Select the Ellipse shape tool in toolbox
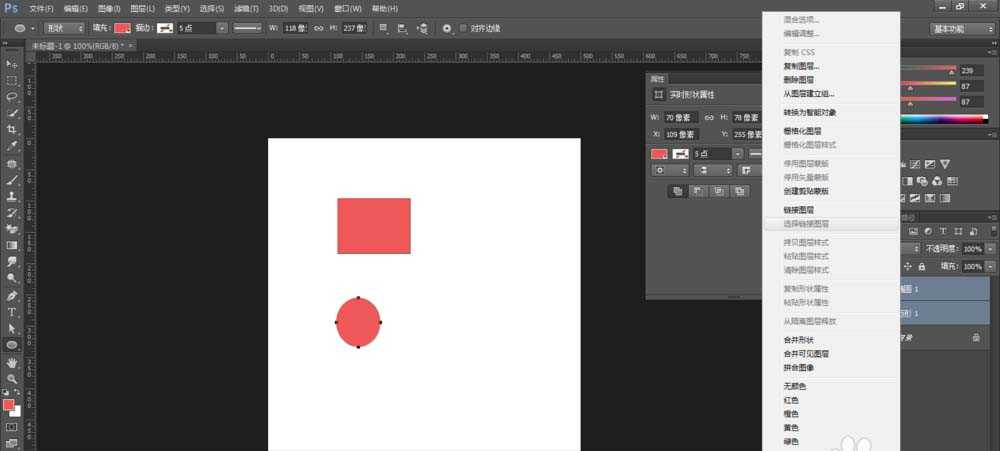 tap(12, 345)
